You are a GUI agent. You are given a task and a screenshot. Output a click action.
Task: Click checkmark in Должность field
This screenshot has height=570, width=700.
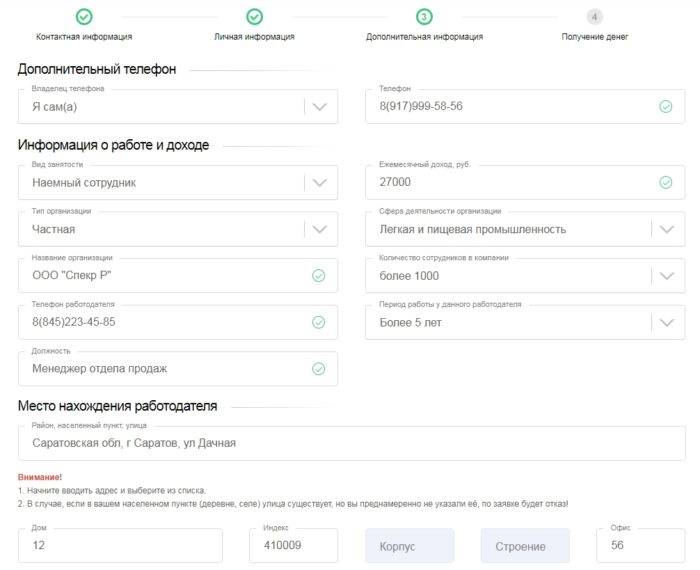(x=318, y=369)
